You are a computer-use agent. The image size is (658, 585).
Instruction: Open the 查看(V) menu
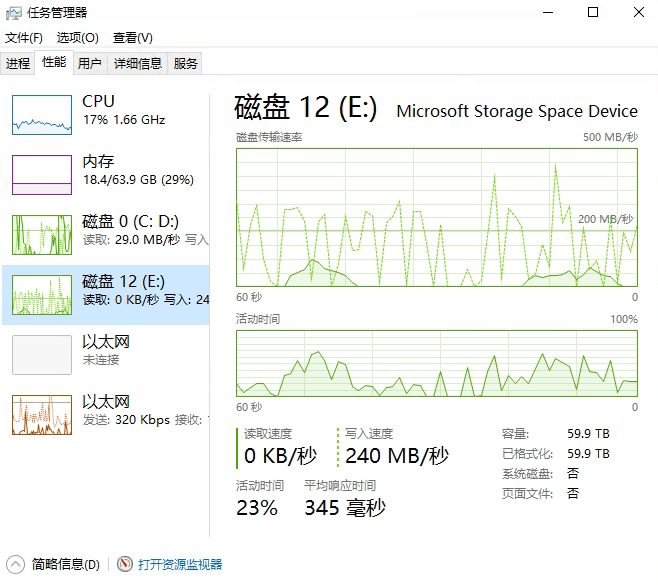pyautogui.click(x=132, y=38)
